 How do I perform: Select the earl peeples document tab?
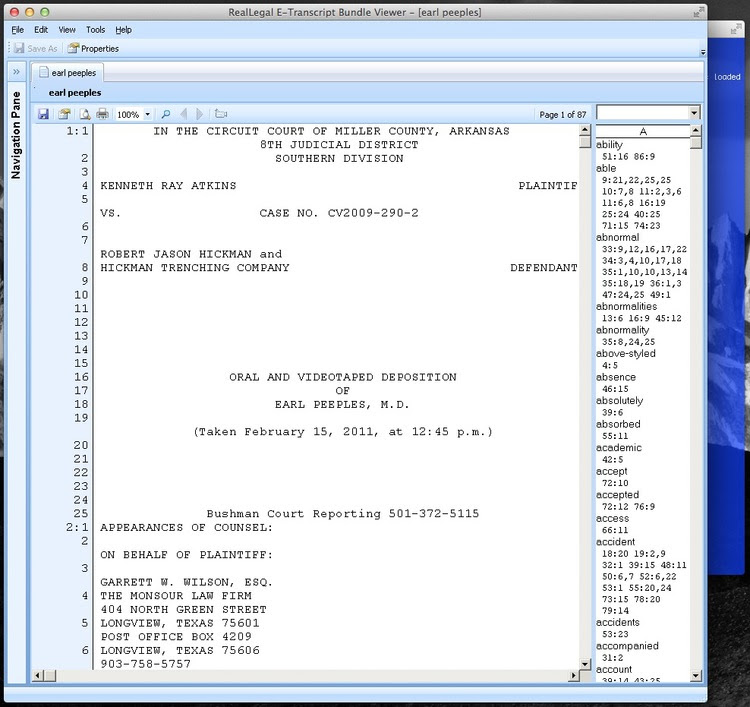click(68, 73)
